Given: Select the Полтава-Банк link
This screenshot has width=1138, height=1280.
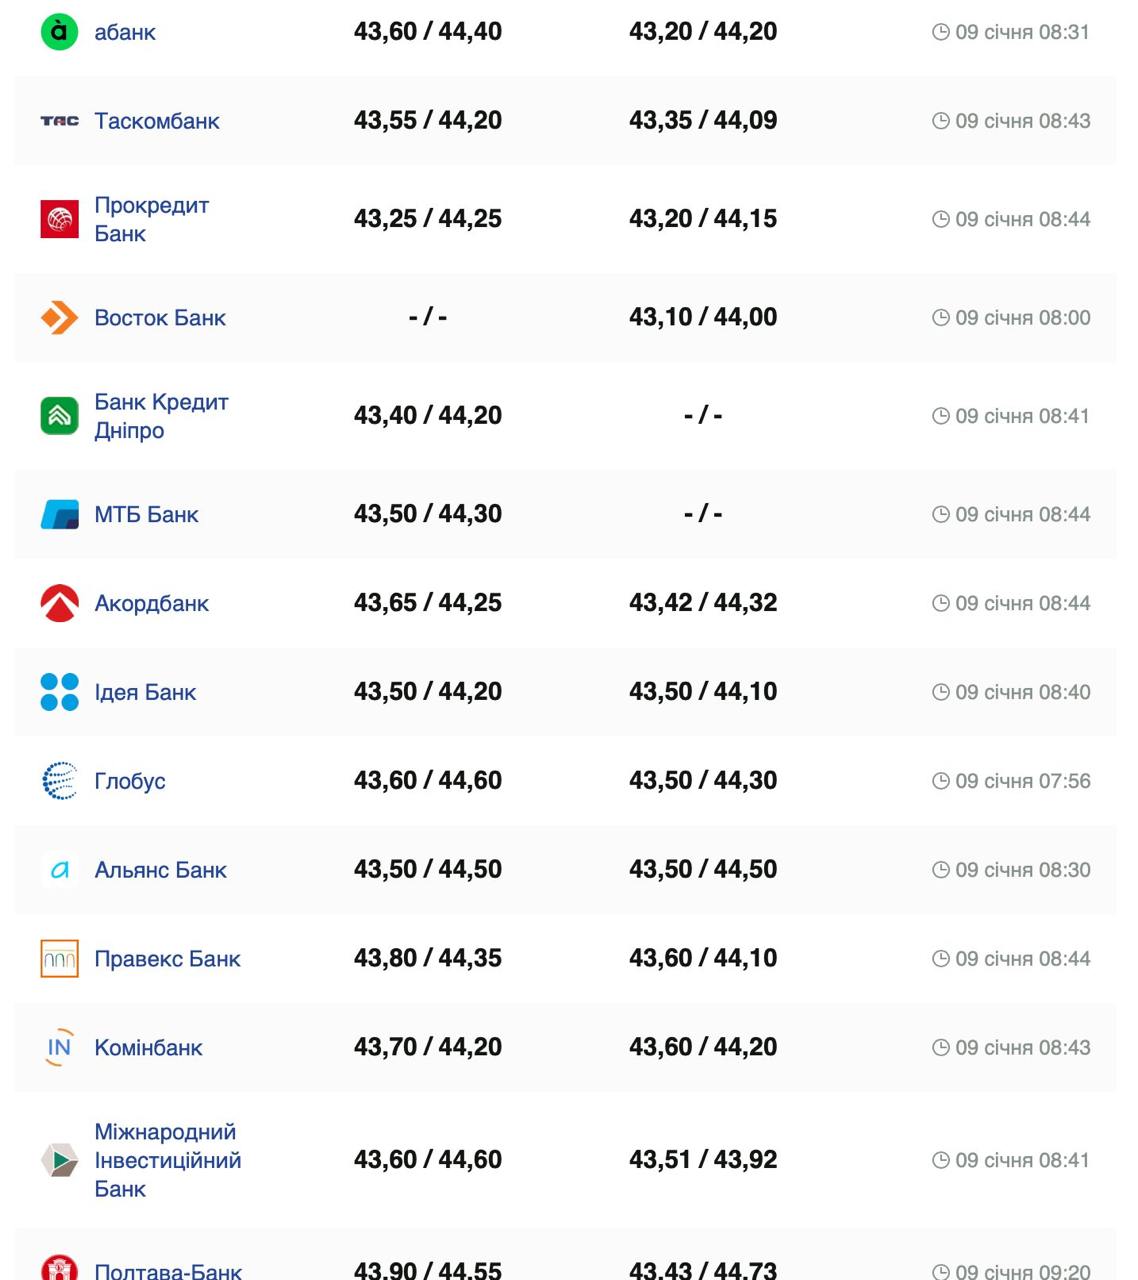Looking at the screenshot, I should pyautogui.click(x=168, y=1271).
